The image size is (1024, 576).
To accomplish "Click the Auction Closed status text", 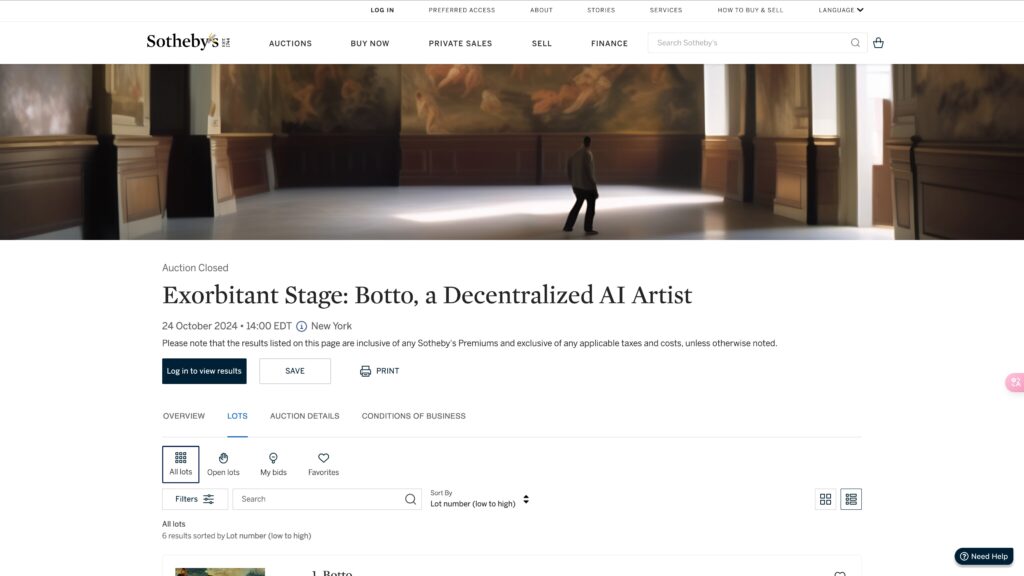I will (195, 268).
